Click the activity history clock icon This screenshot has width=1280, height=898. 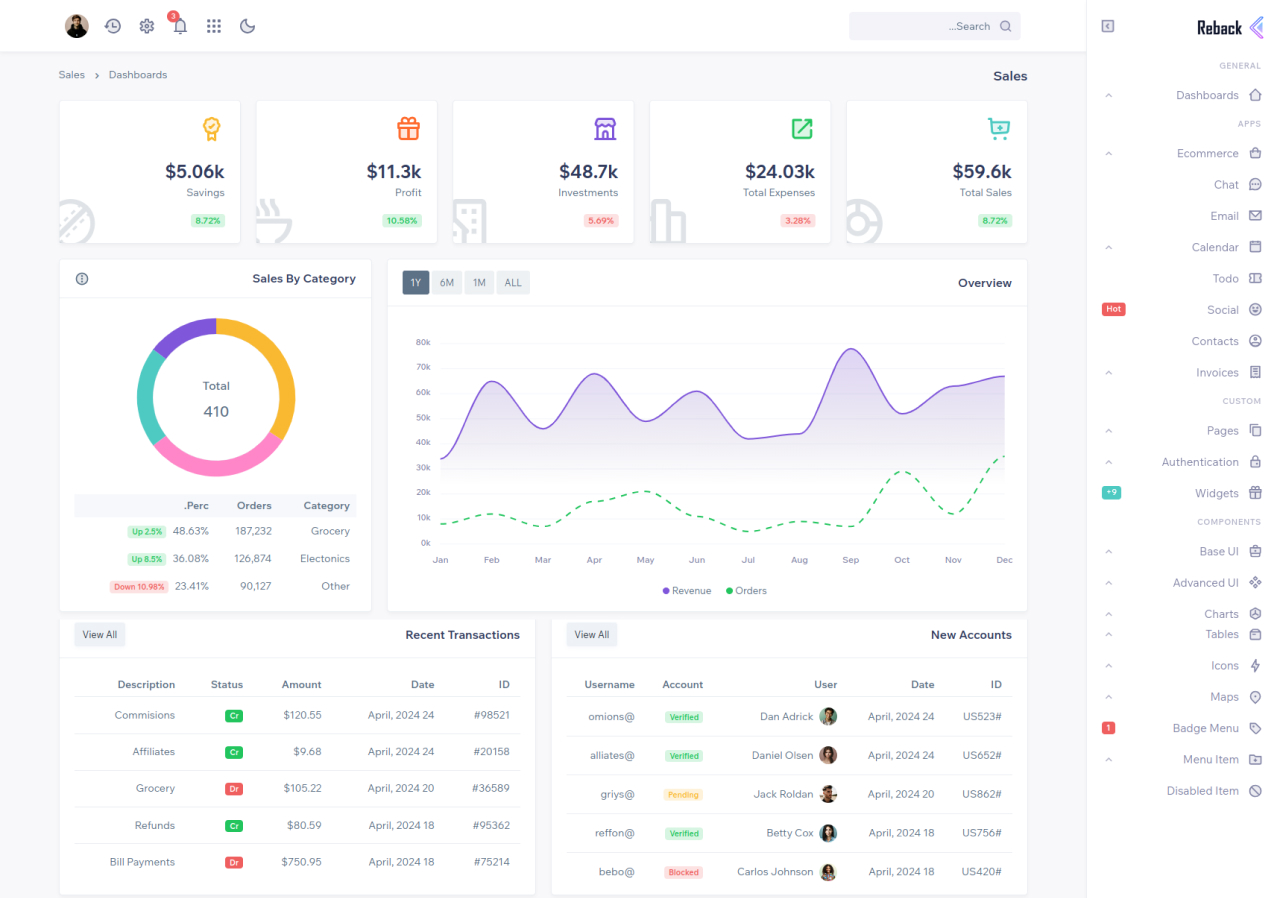point(113,26)
